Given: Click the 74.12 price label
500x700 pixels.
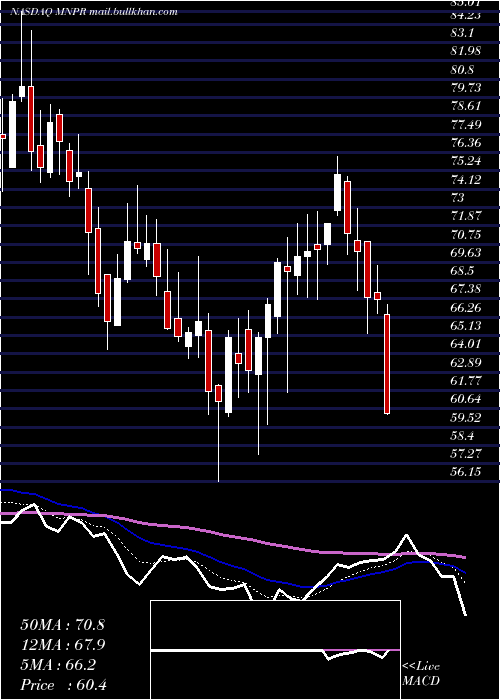Looking at the screenshot, I should click(466, 179).
